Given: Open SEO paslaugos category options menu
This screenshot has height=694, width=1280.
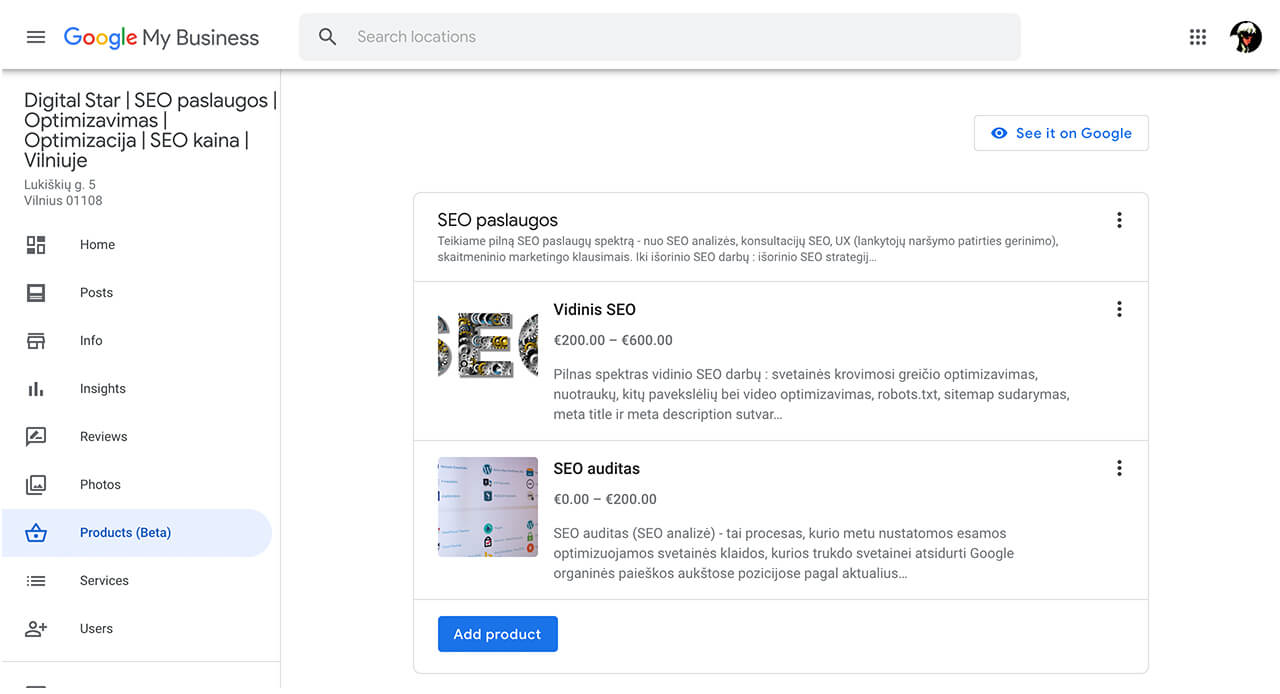Looking at the screenshot, I should click(x=1119, y=220).
